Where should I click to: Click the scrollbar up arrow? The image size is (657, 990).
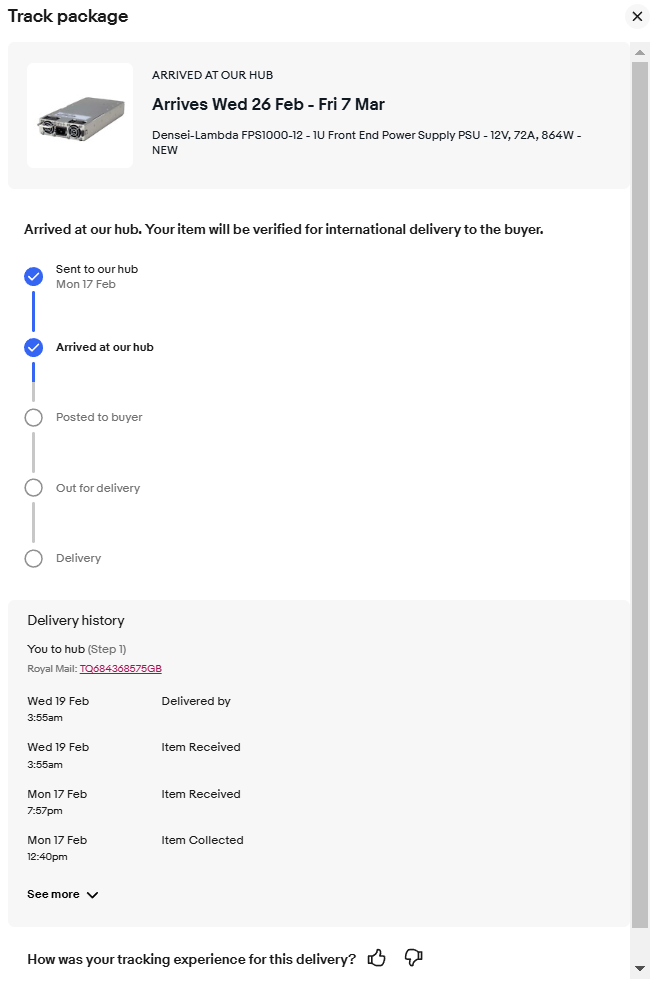click(640, 52)
